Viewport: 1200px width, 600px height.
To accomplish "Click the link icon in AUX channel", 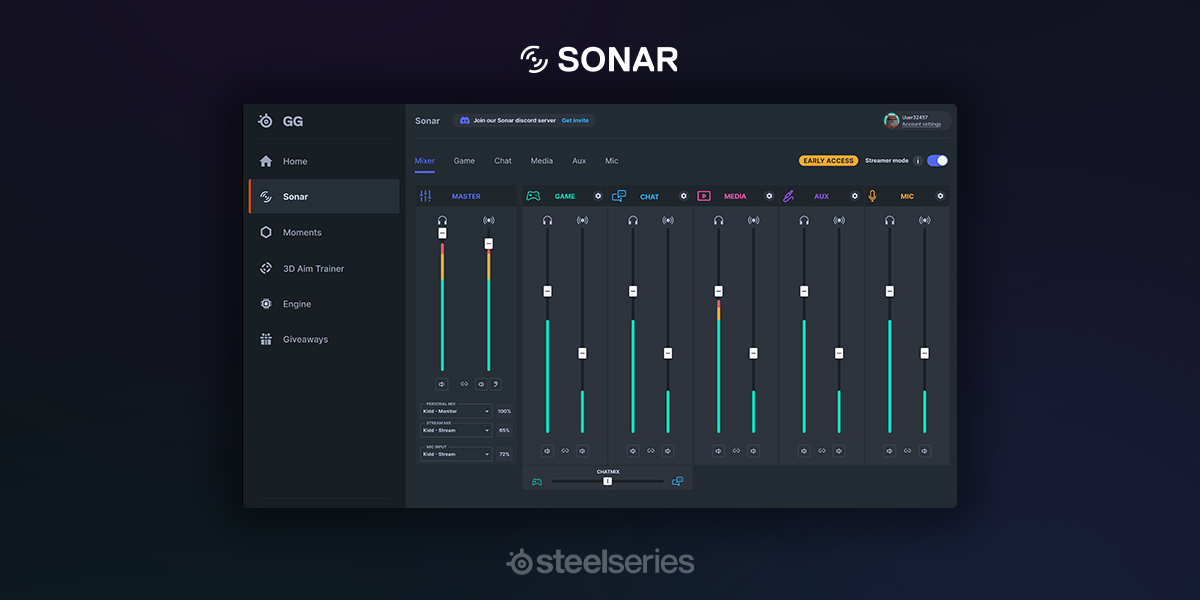I will 821,451.
